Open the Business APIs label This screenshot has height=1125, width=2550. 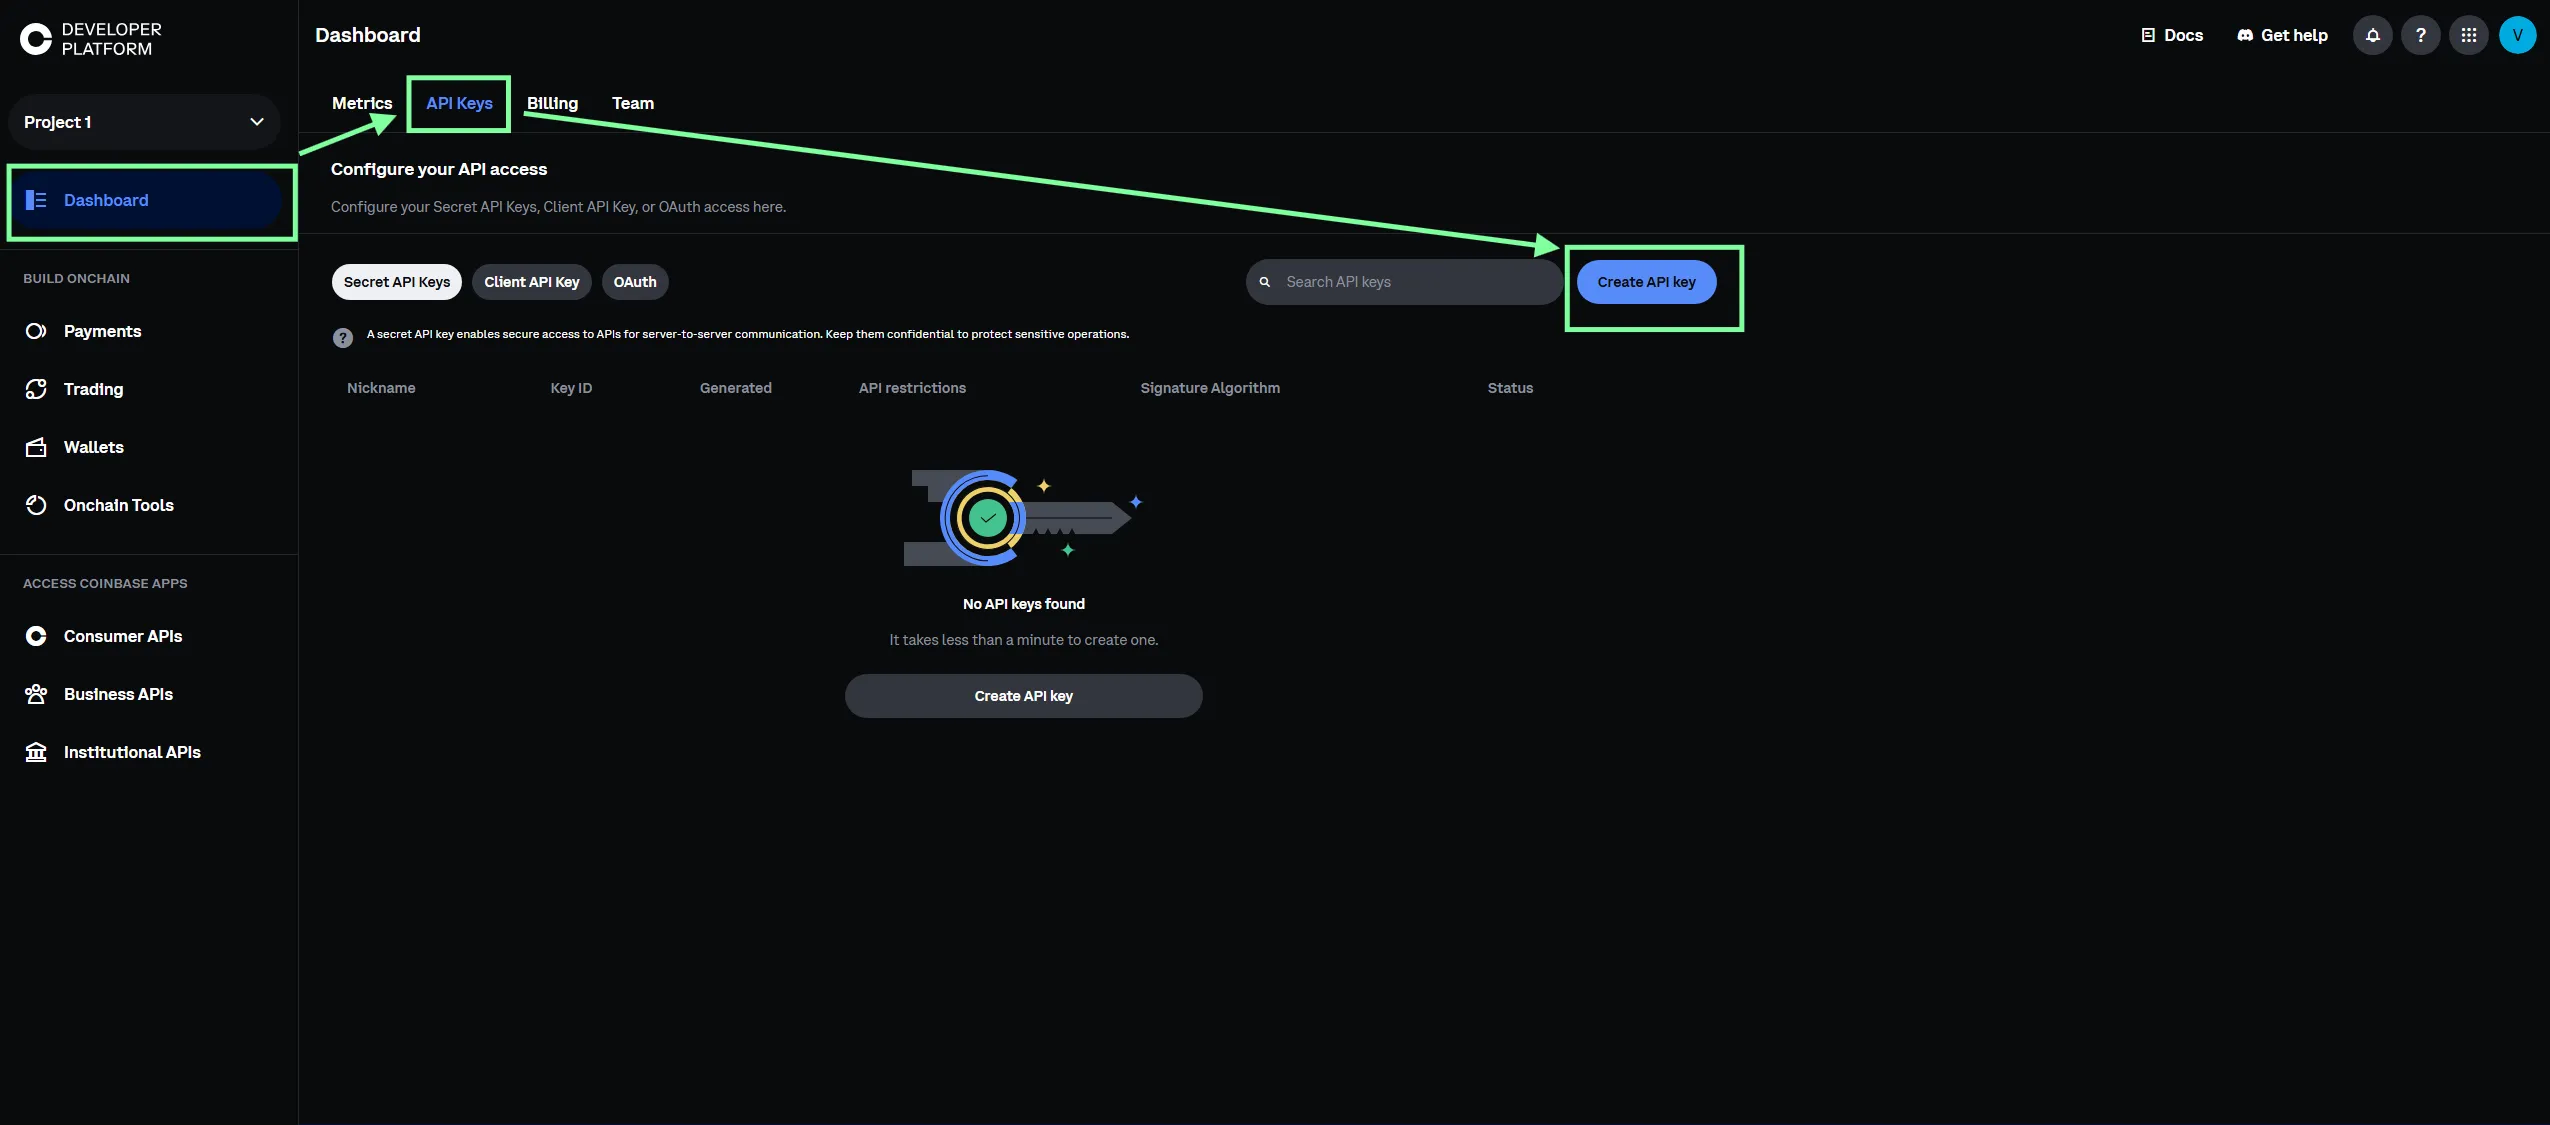click(x=118, y=694)
